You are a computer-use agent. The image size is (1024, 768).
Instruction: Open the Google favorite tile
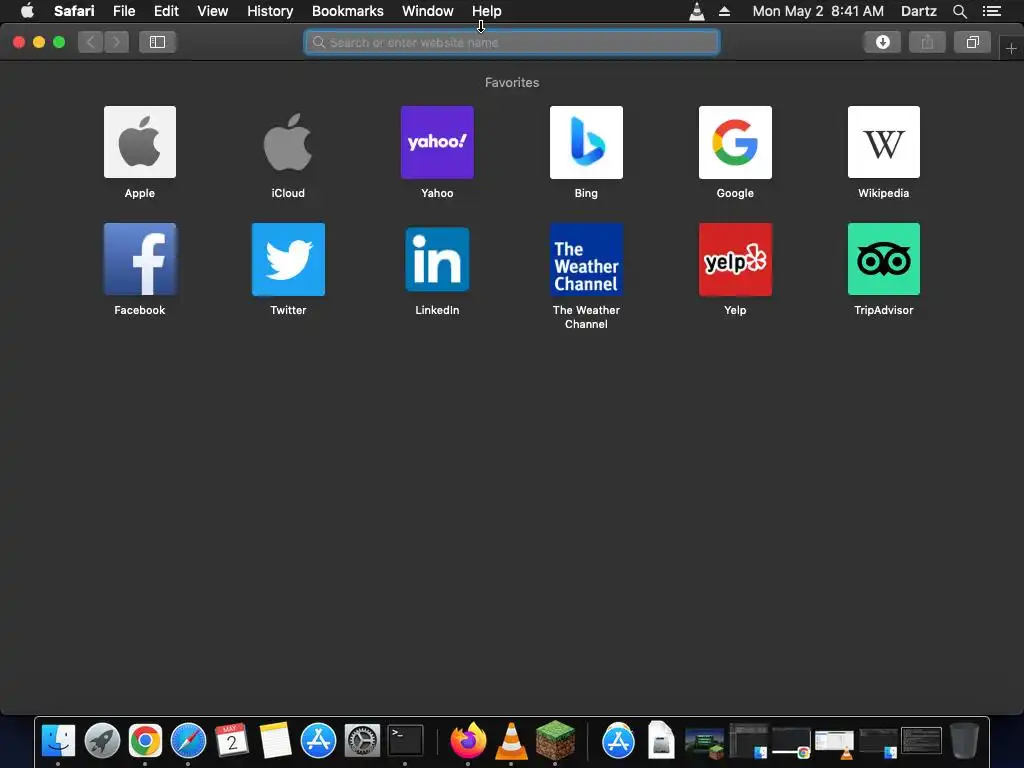[735, 142]
